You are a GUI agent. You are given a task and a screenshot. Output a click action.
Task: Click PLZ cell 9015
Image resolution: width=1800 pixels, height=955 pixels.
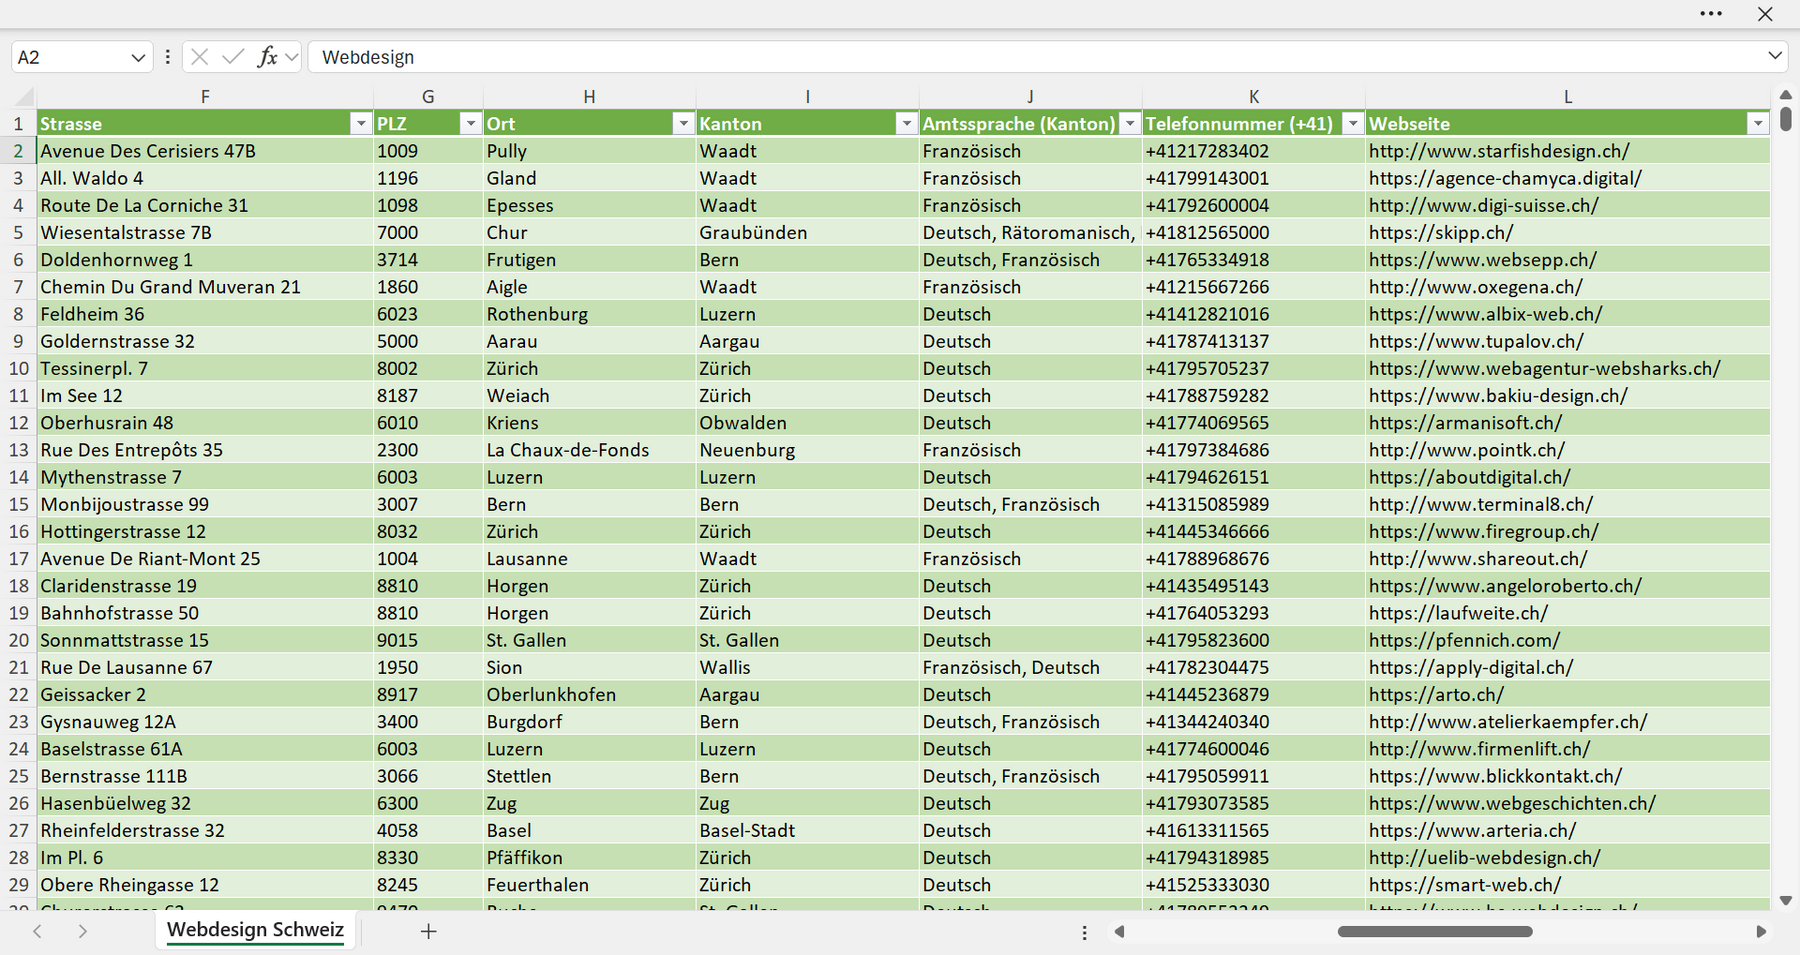428,640
